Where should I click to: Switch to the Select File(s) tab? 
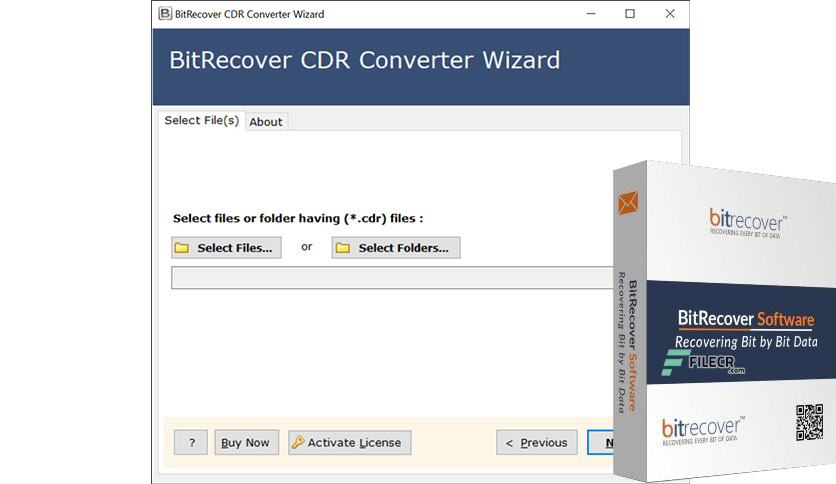[202, 120]
